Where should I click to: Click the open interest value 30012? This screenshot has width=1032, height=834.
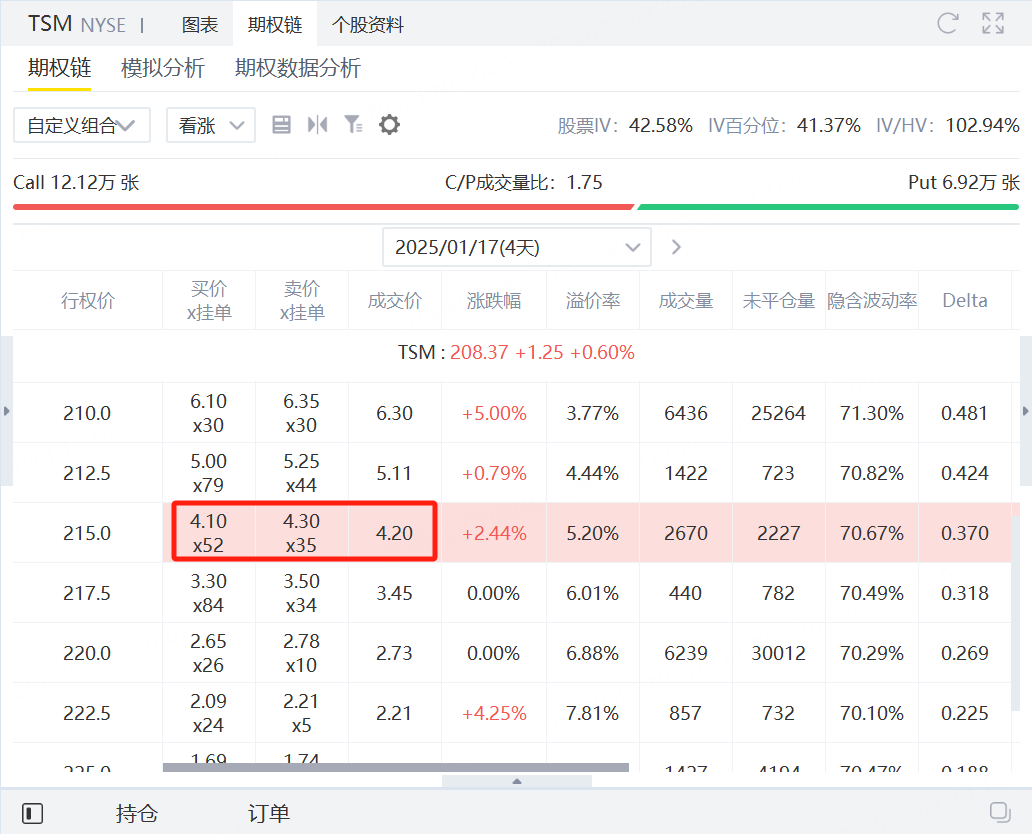point(779,653)
